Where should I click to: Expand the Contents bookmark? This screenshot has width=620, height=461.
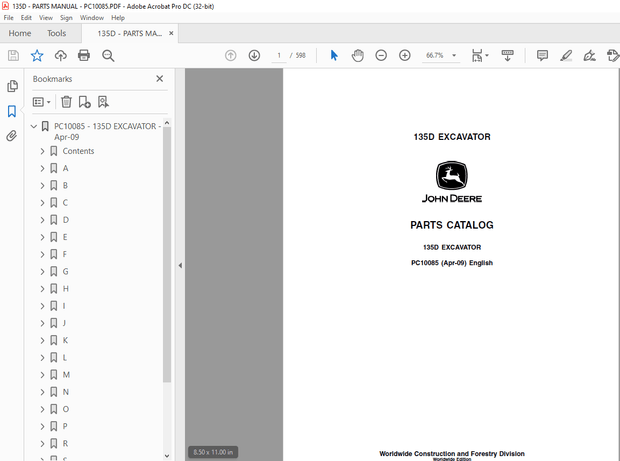[x=42, y=151]
